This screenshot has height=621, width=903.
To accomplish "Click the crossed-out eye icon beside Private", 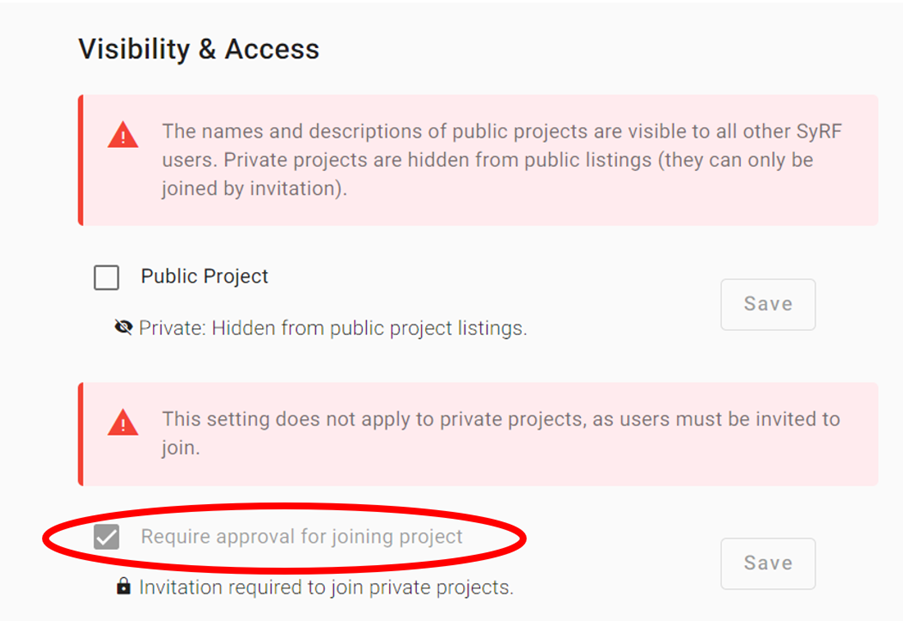I will tap(124, 327).
